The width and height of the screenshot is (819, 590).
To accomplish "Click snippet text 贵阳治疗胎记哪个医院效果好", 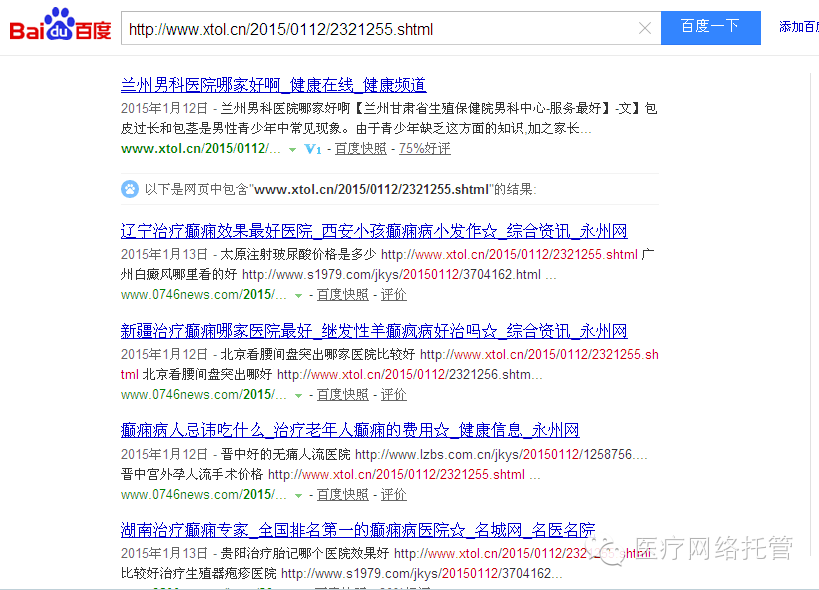I will pos(305,553).
